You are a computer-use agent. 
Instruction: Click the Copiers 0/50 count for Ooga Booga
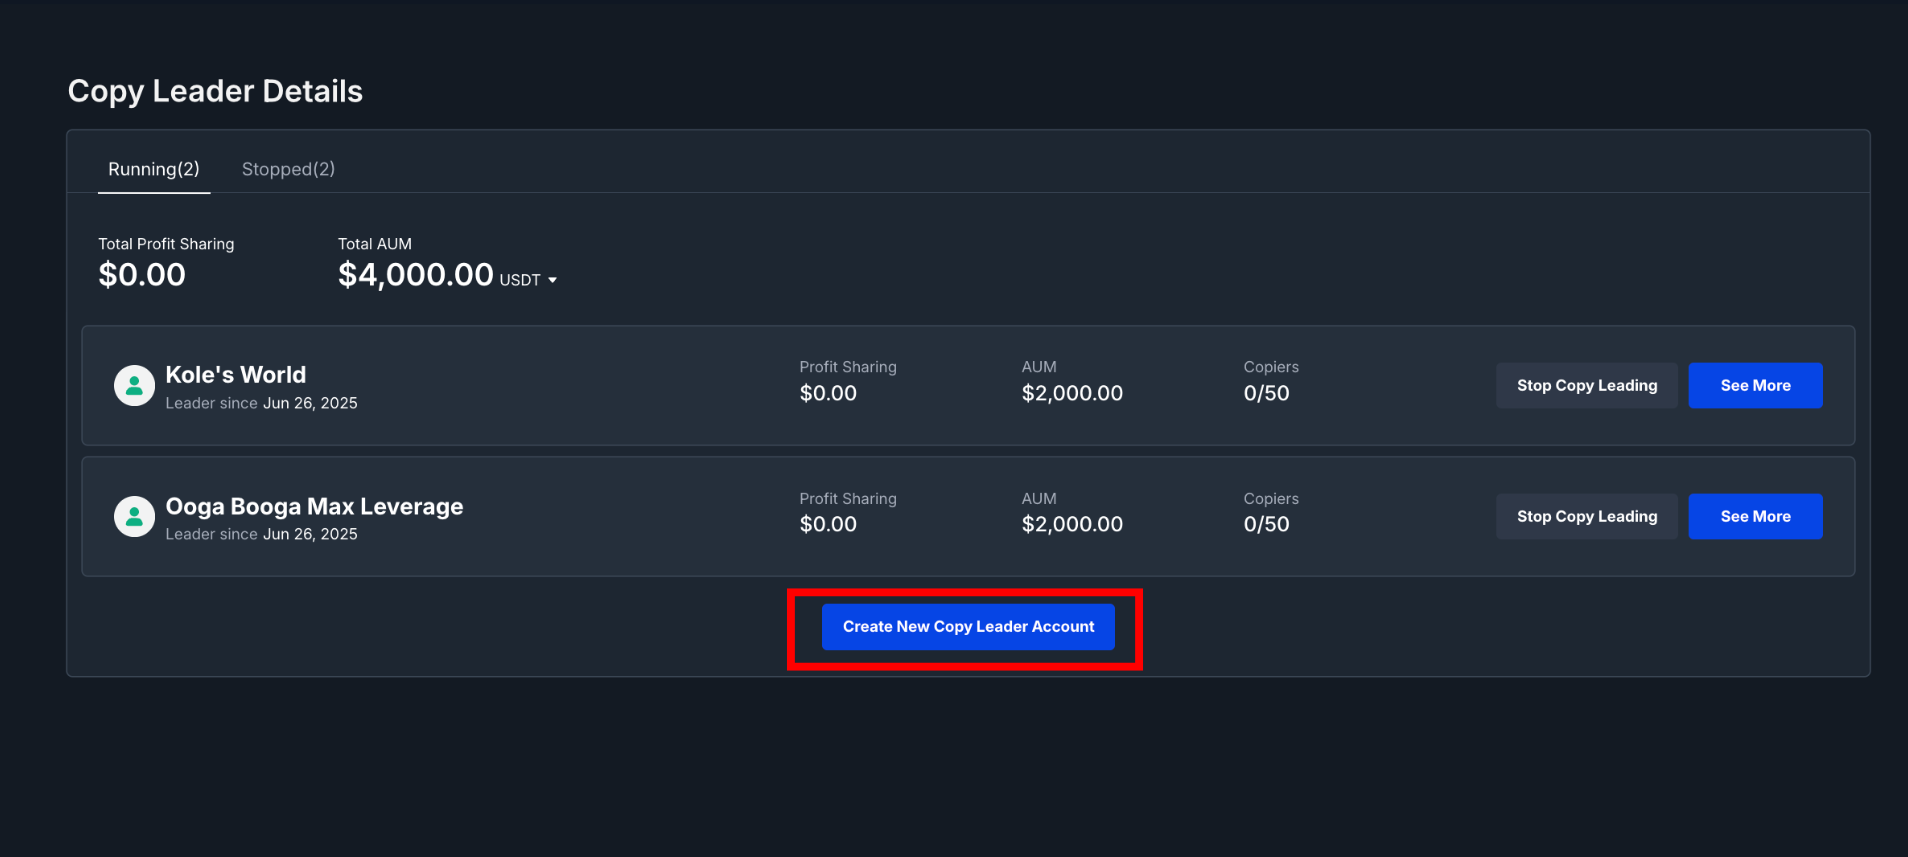tap(1266, 525)
